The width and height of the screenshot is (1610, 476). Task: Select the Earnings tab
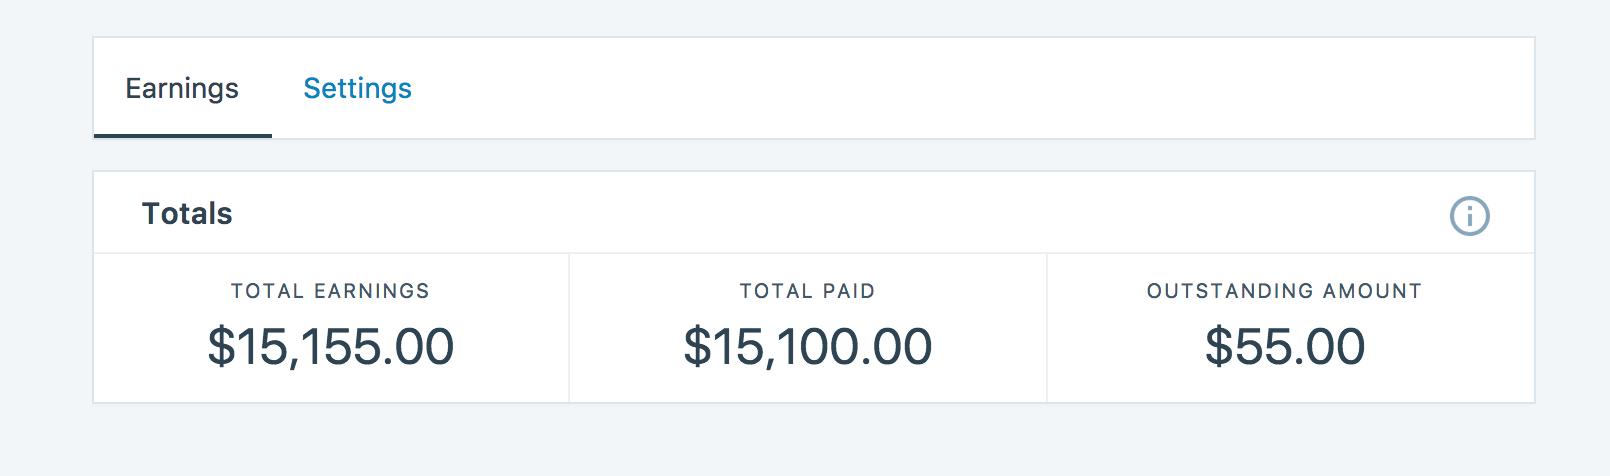click(x=182, y=89)
